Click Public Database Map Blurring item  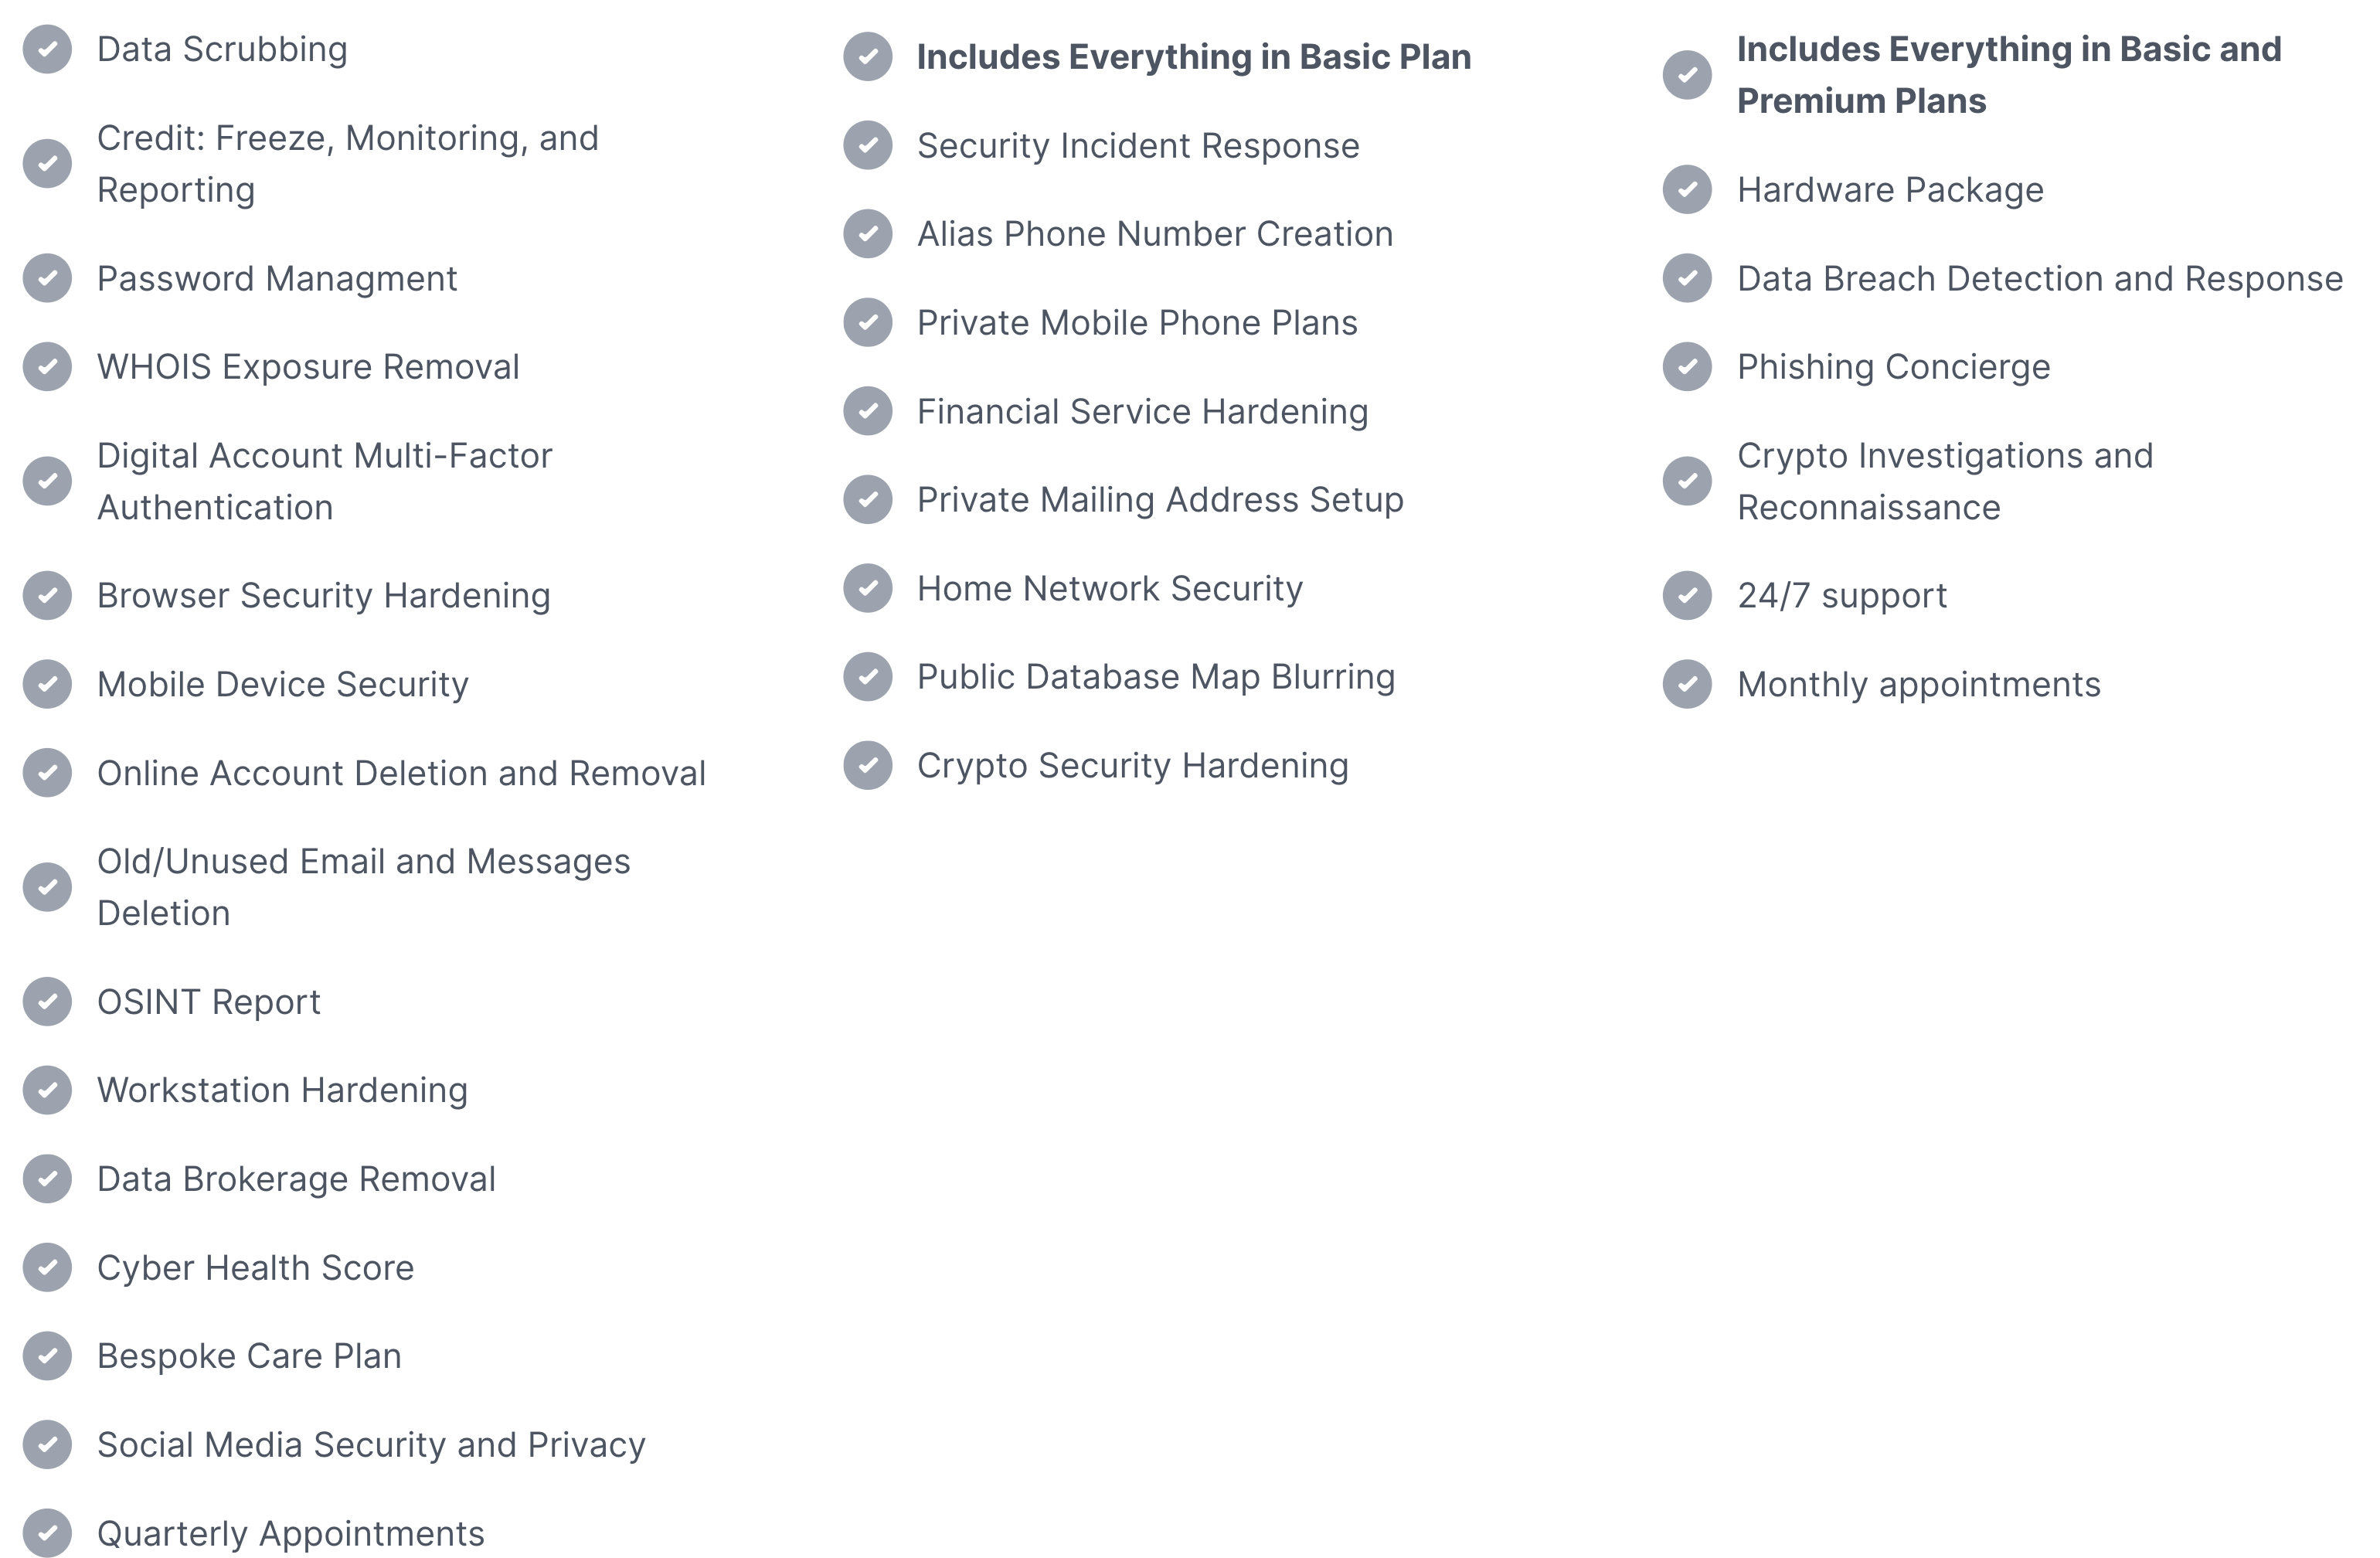(1156, 677)
